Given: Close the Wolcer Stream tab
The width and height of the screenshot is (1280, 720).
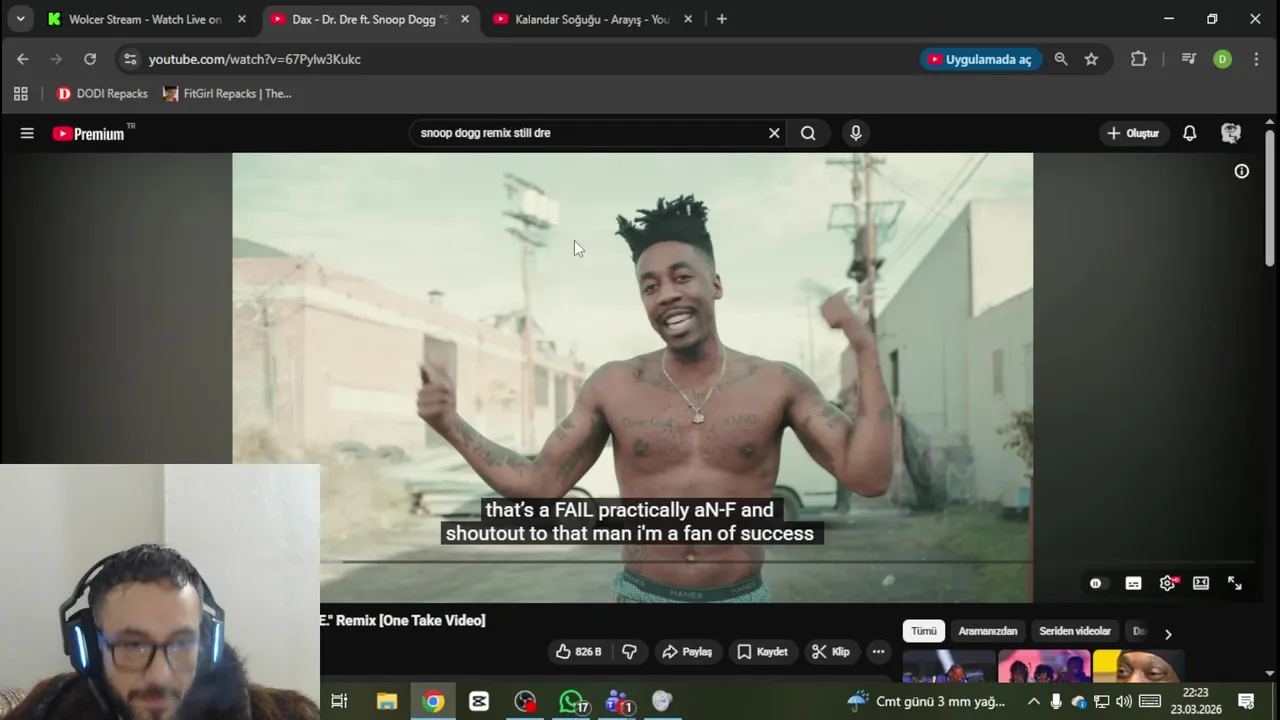Looking at the screenshot, I should tap(241, 19).
